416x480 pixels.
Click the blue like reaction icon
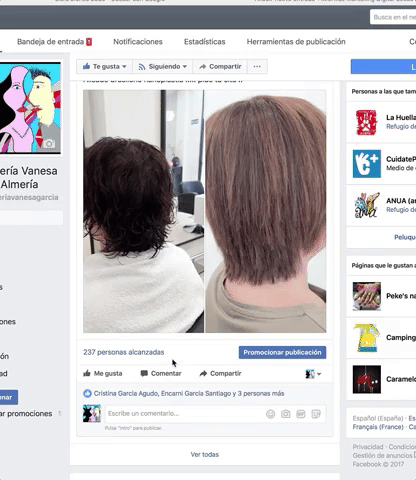point(87,393)
